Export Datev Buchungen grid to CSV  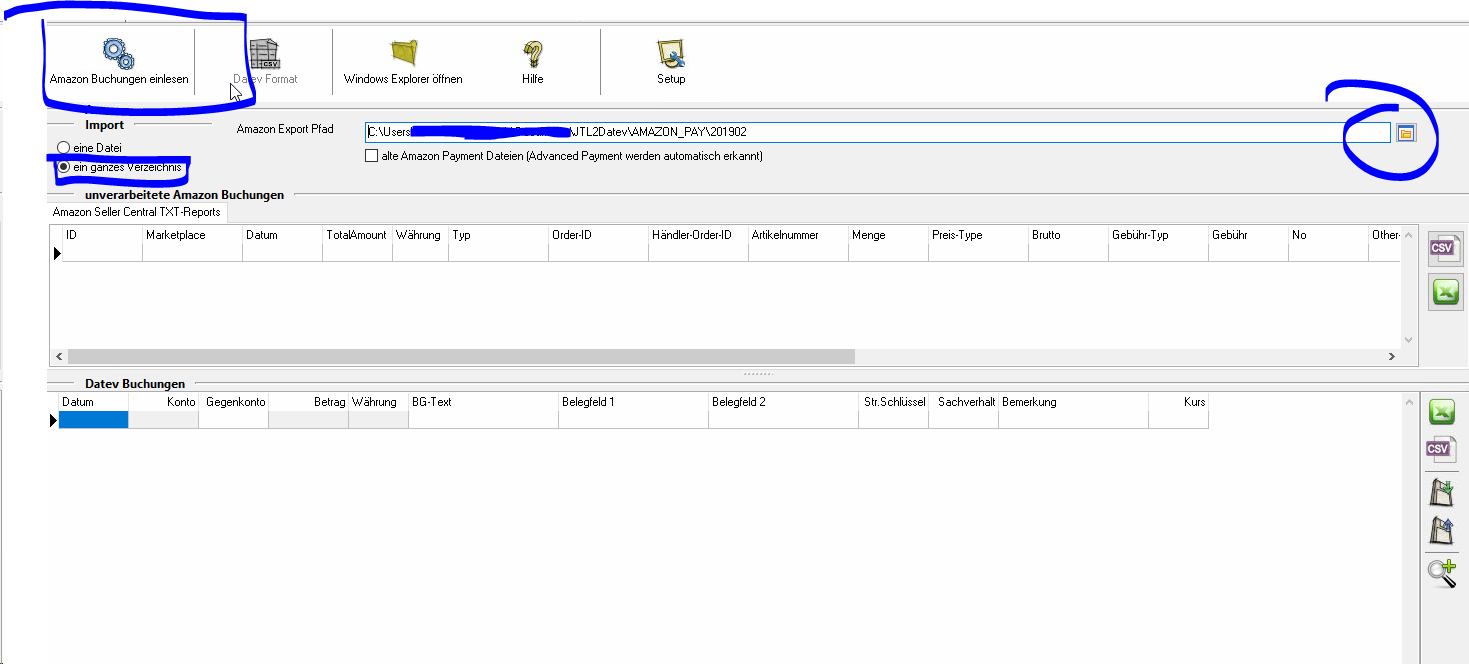(1441, 450)
